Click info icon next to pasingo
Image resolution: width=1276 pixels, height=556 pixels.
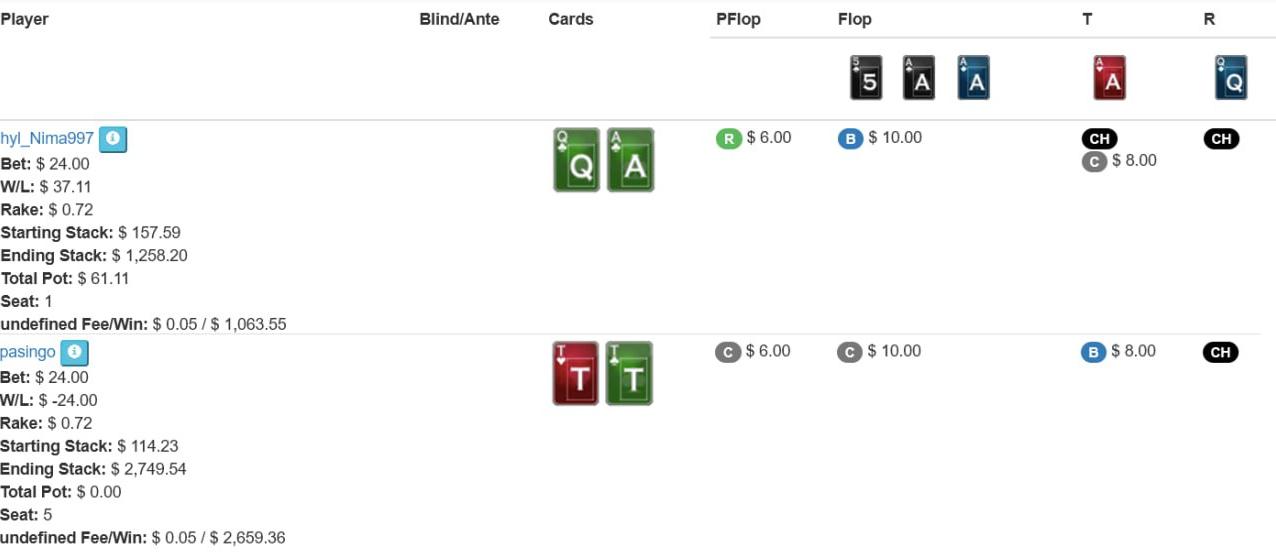(75, 353)
